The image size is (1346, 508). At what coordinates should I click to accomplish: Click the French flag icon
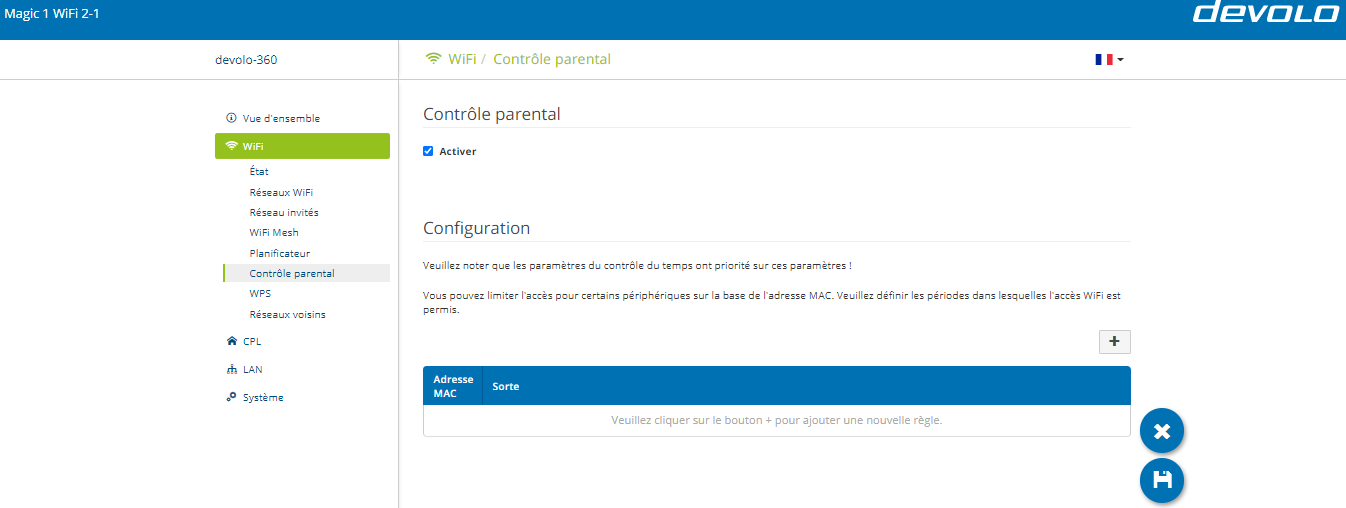(1104, 60)
